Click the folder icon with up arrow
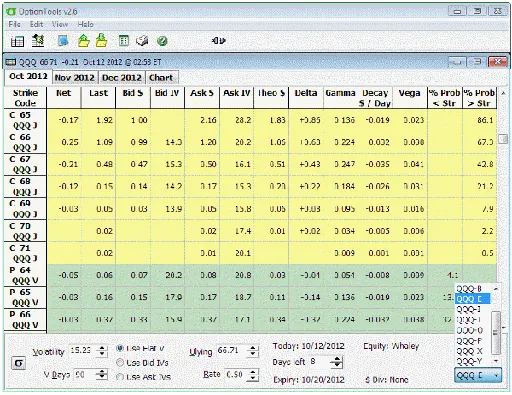This screenshot has width=512, height=395. [84, 41]
